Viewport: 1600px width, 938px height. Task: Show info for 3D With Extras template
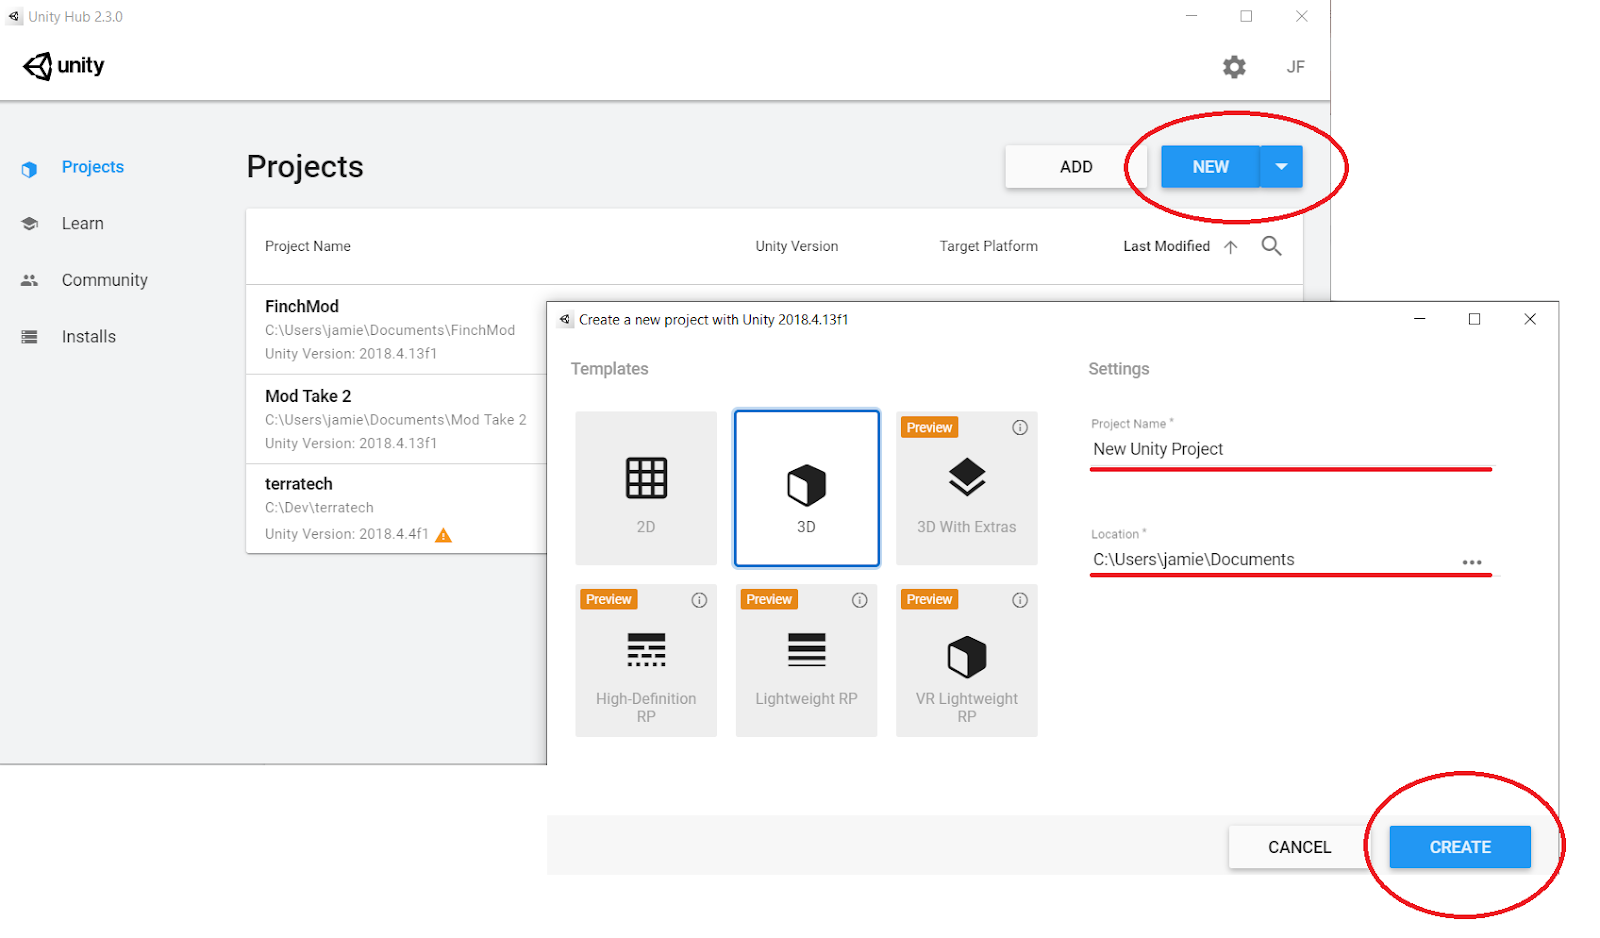[1019, 428]
